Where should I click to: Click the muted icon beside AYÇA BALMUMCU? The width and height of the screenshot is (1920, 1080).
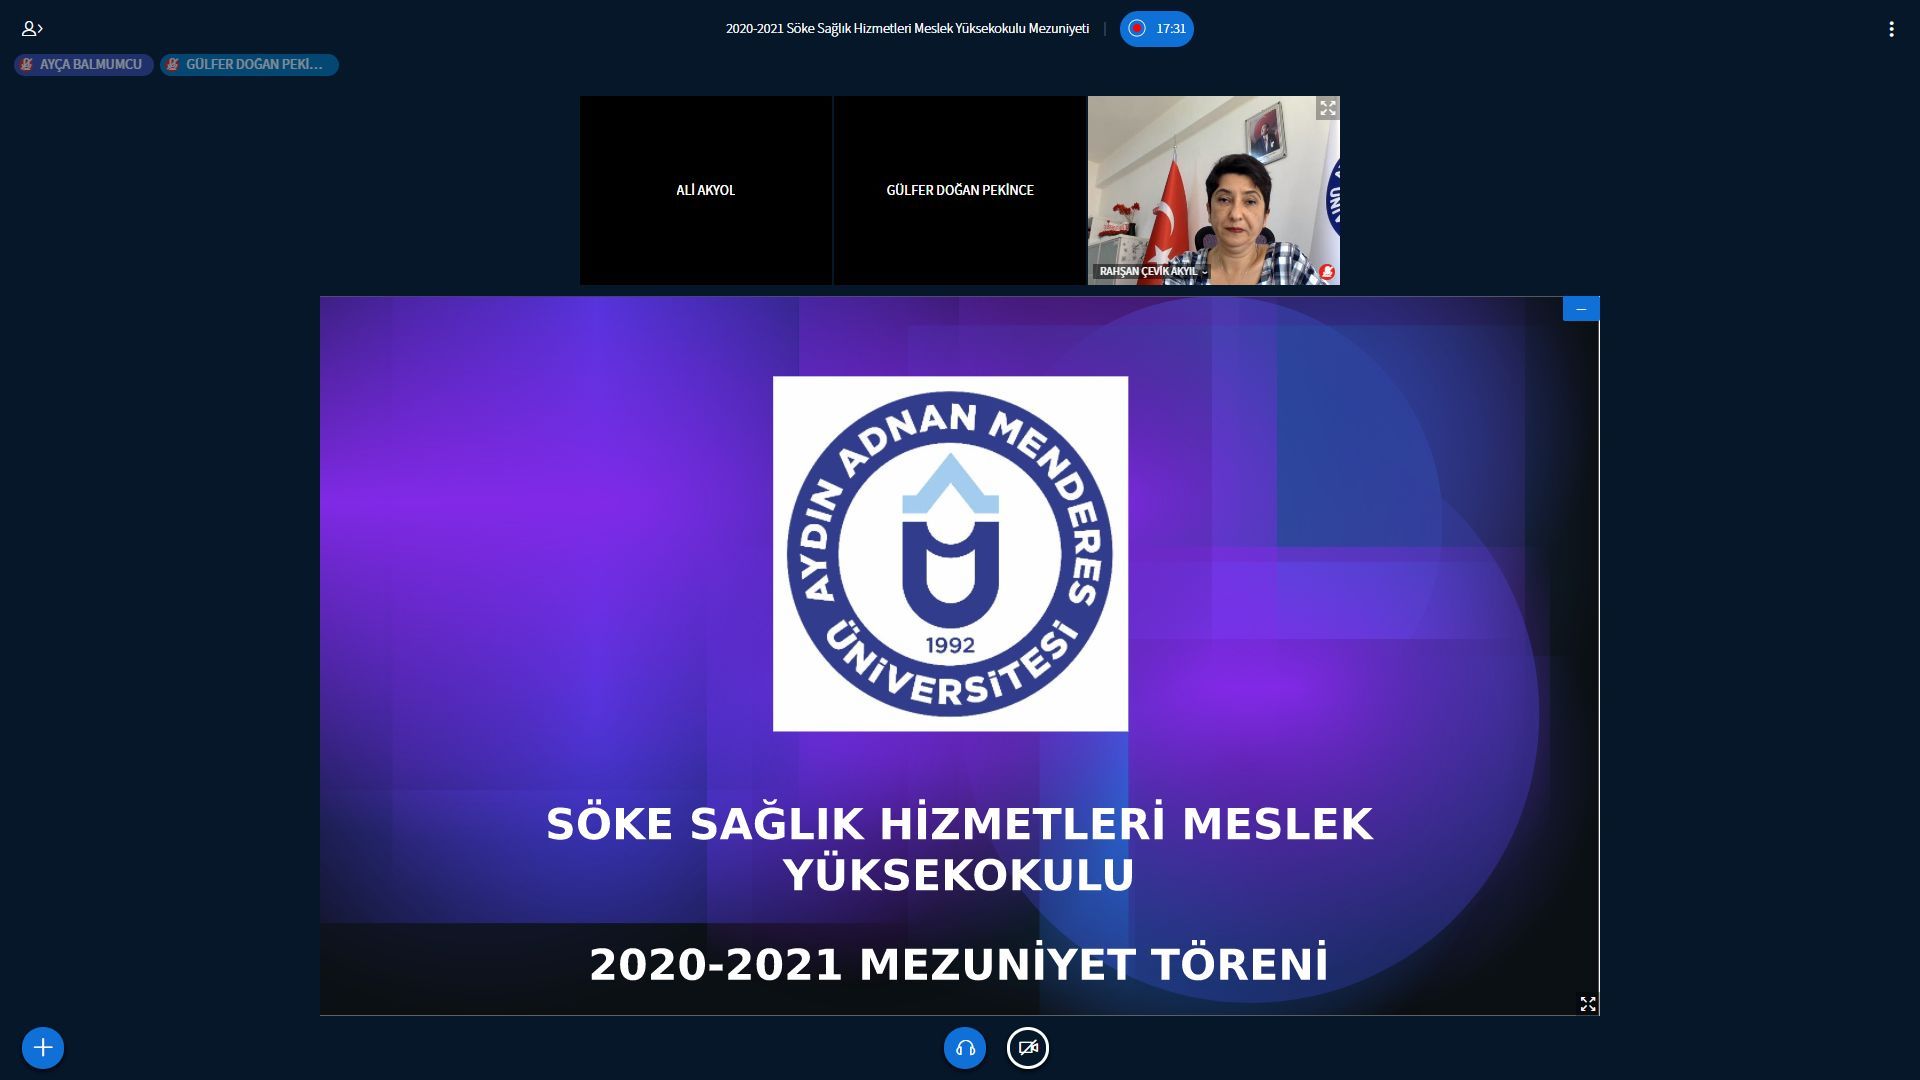pos(27,65)
